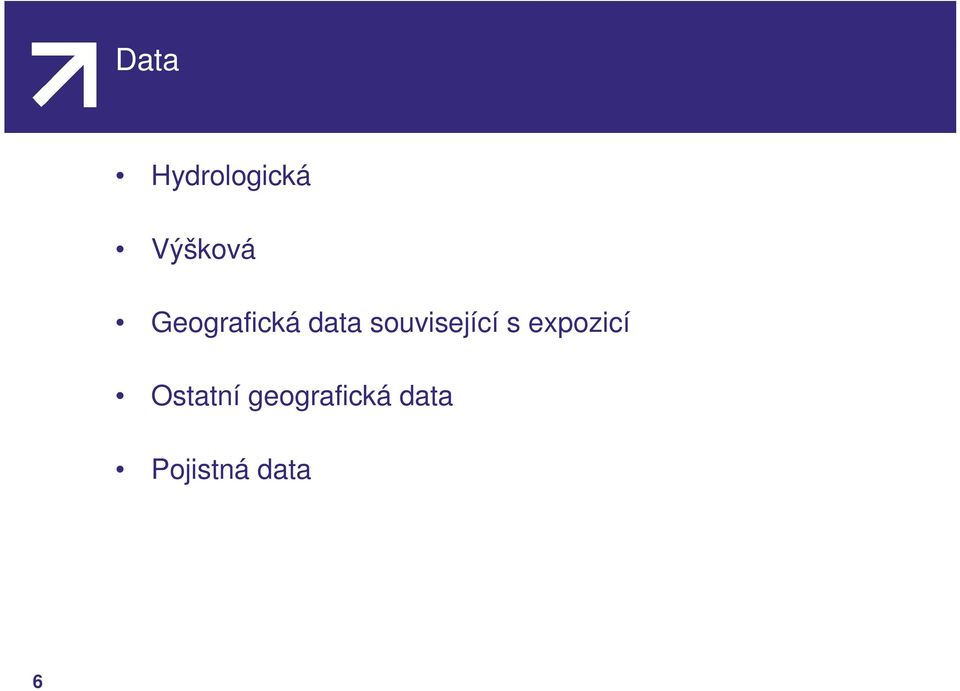Click slide page number 6
This screenshot has height=691, width=960.
pyautogui.click(x=38, y=681)
